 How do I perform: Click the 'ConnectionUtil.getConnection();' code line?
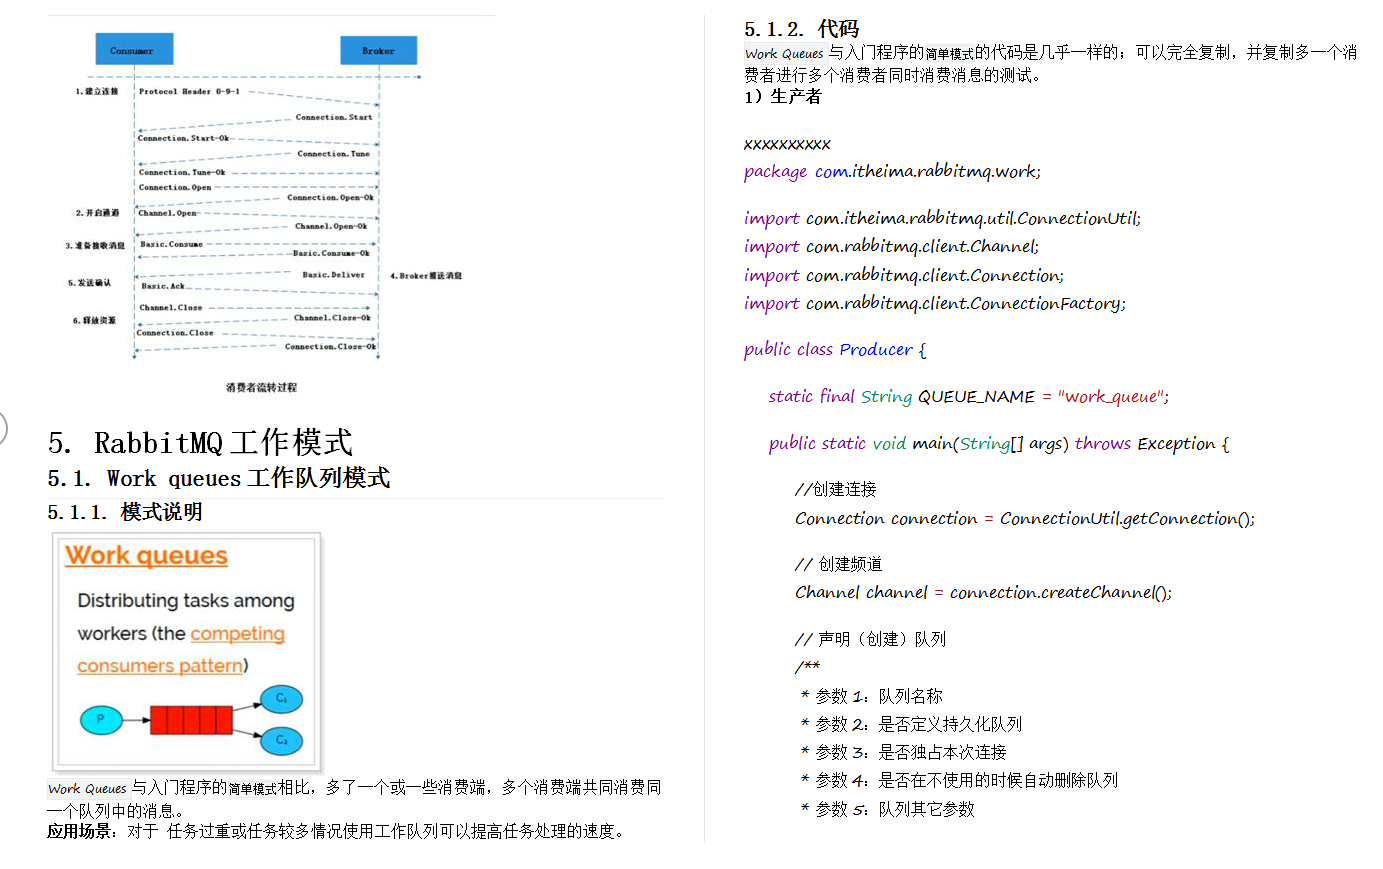point(1025,518)
